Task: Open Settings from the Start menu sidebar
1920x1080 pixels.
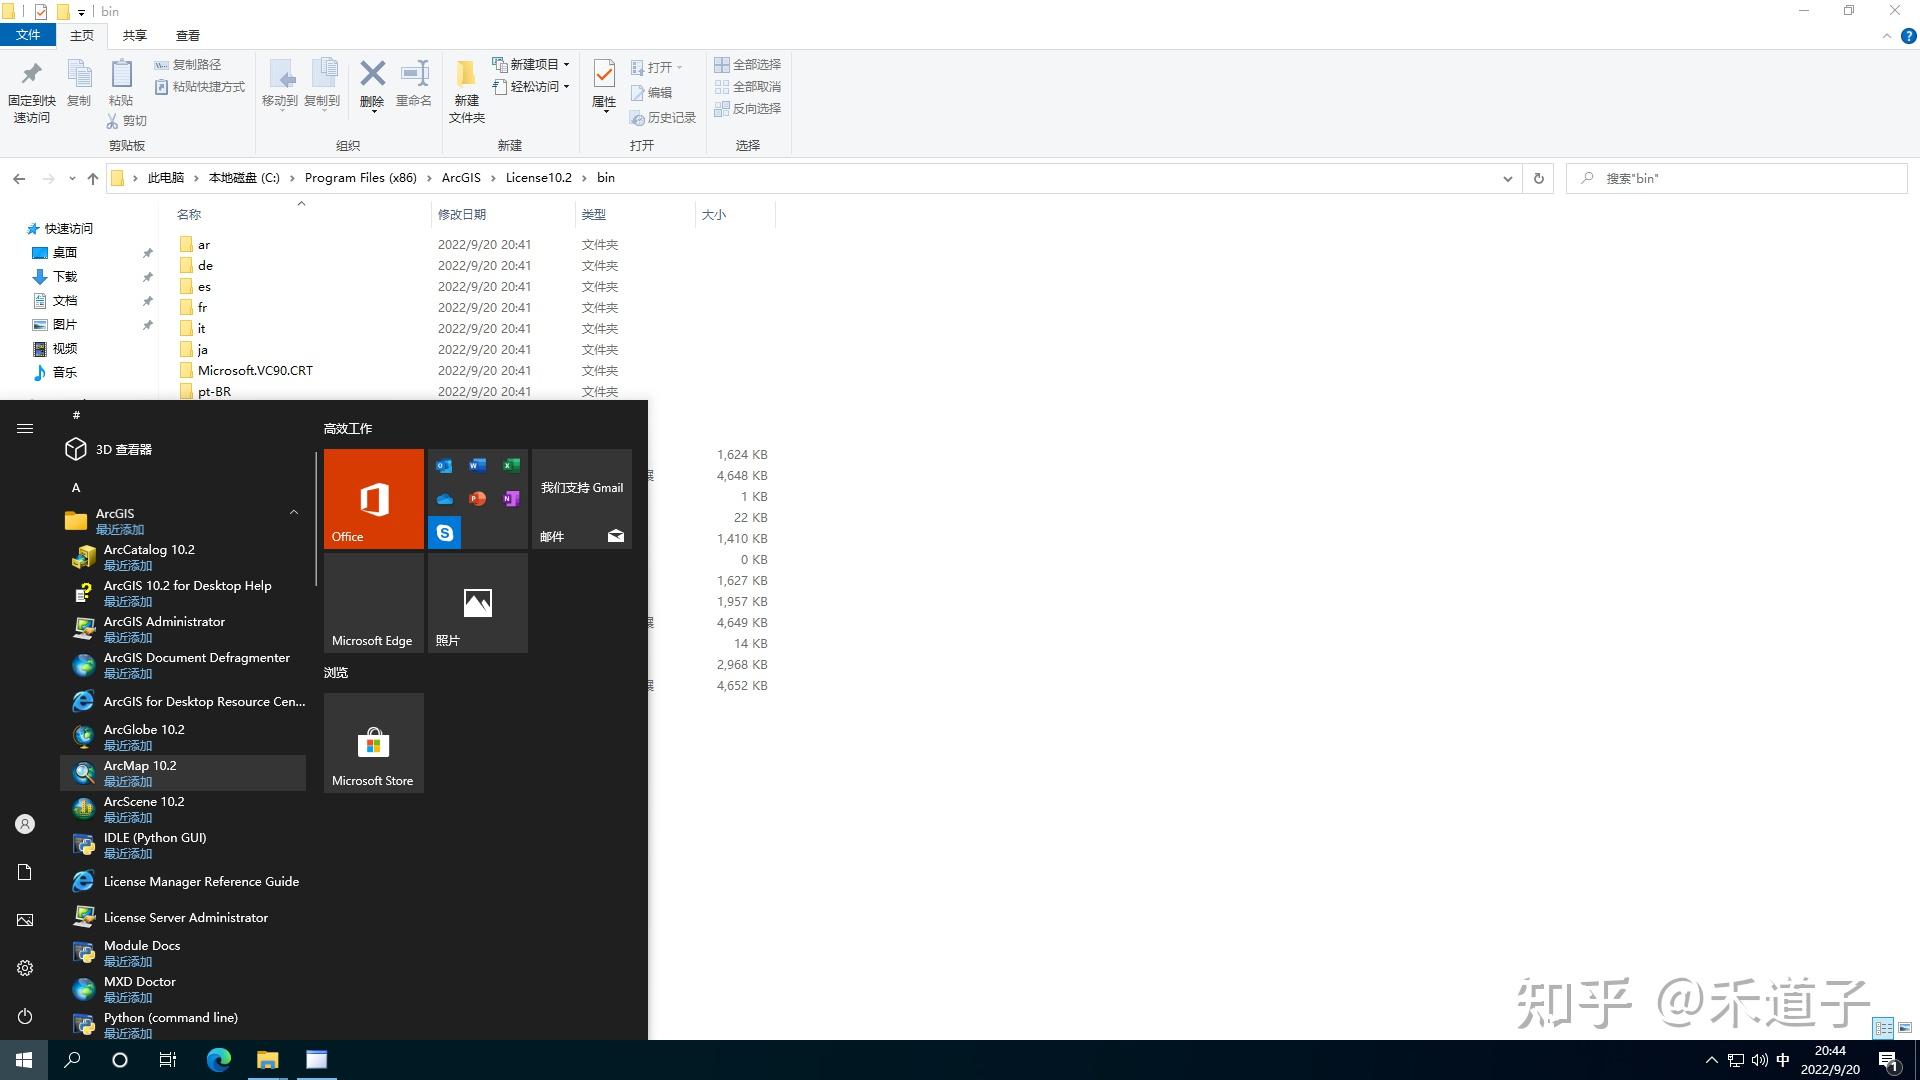Action: 24,967
